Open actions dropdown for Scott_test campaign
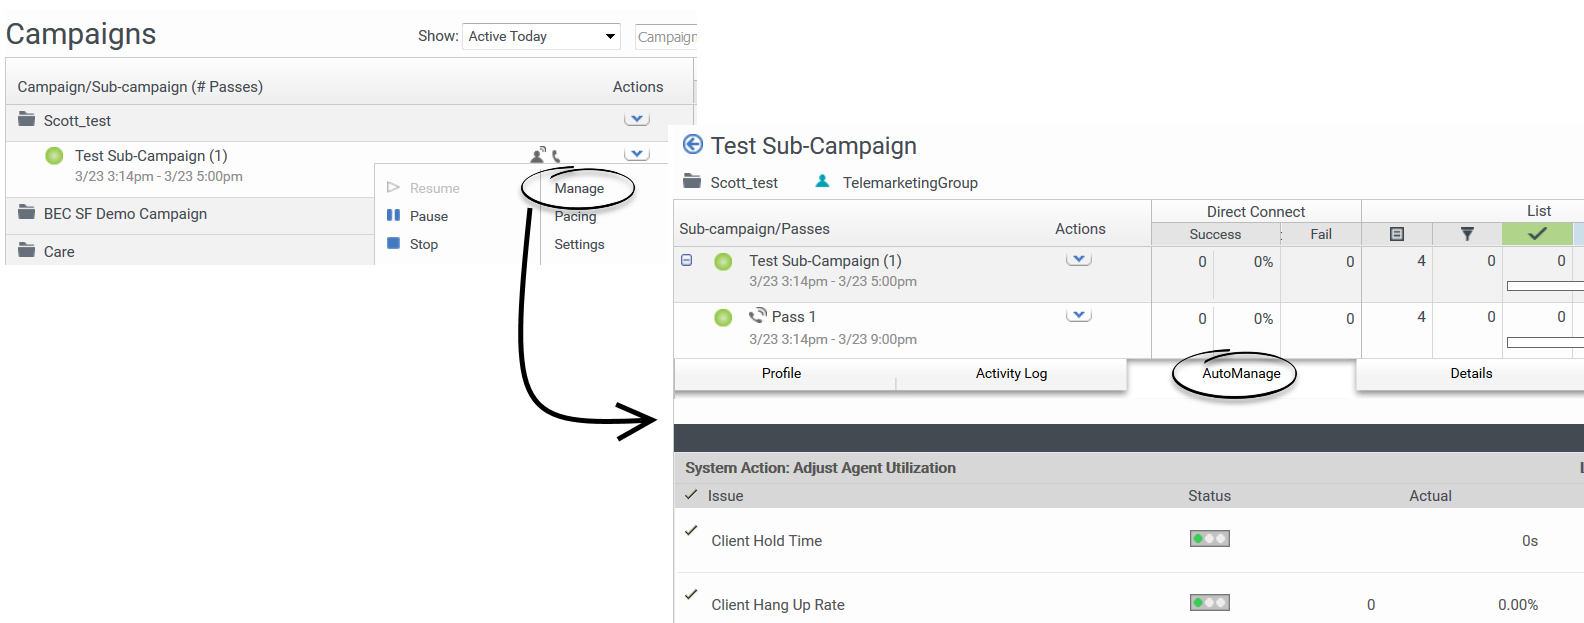 [637, 119]
